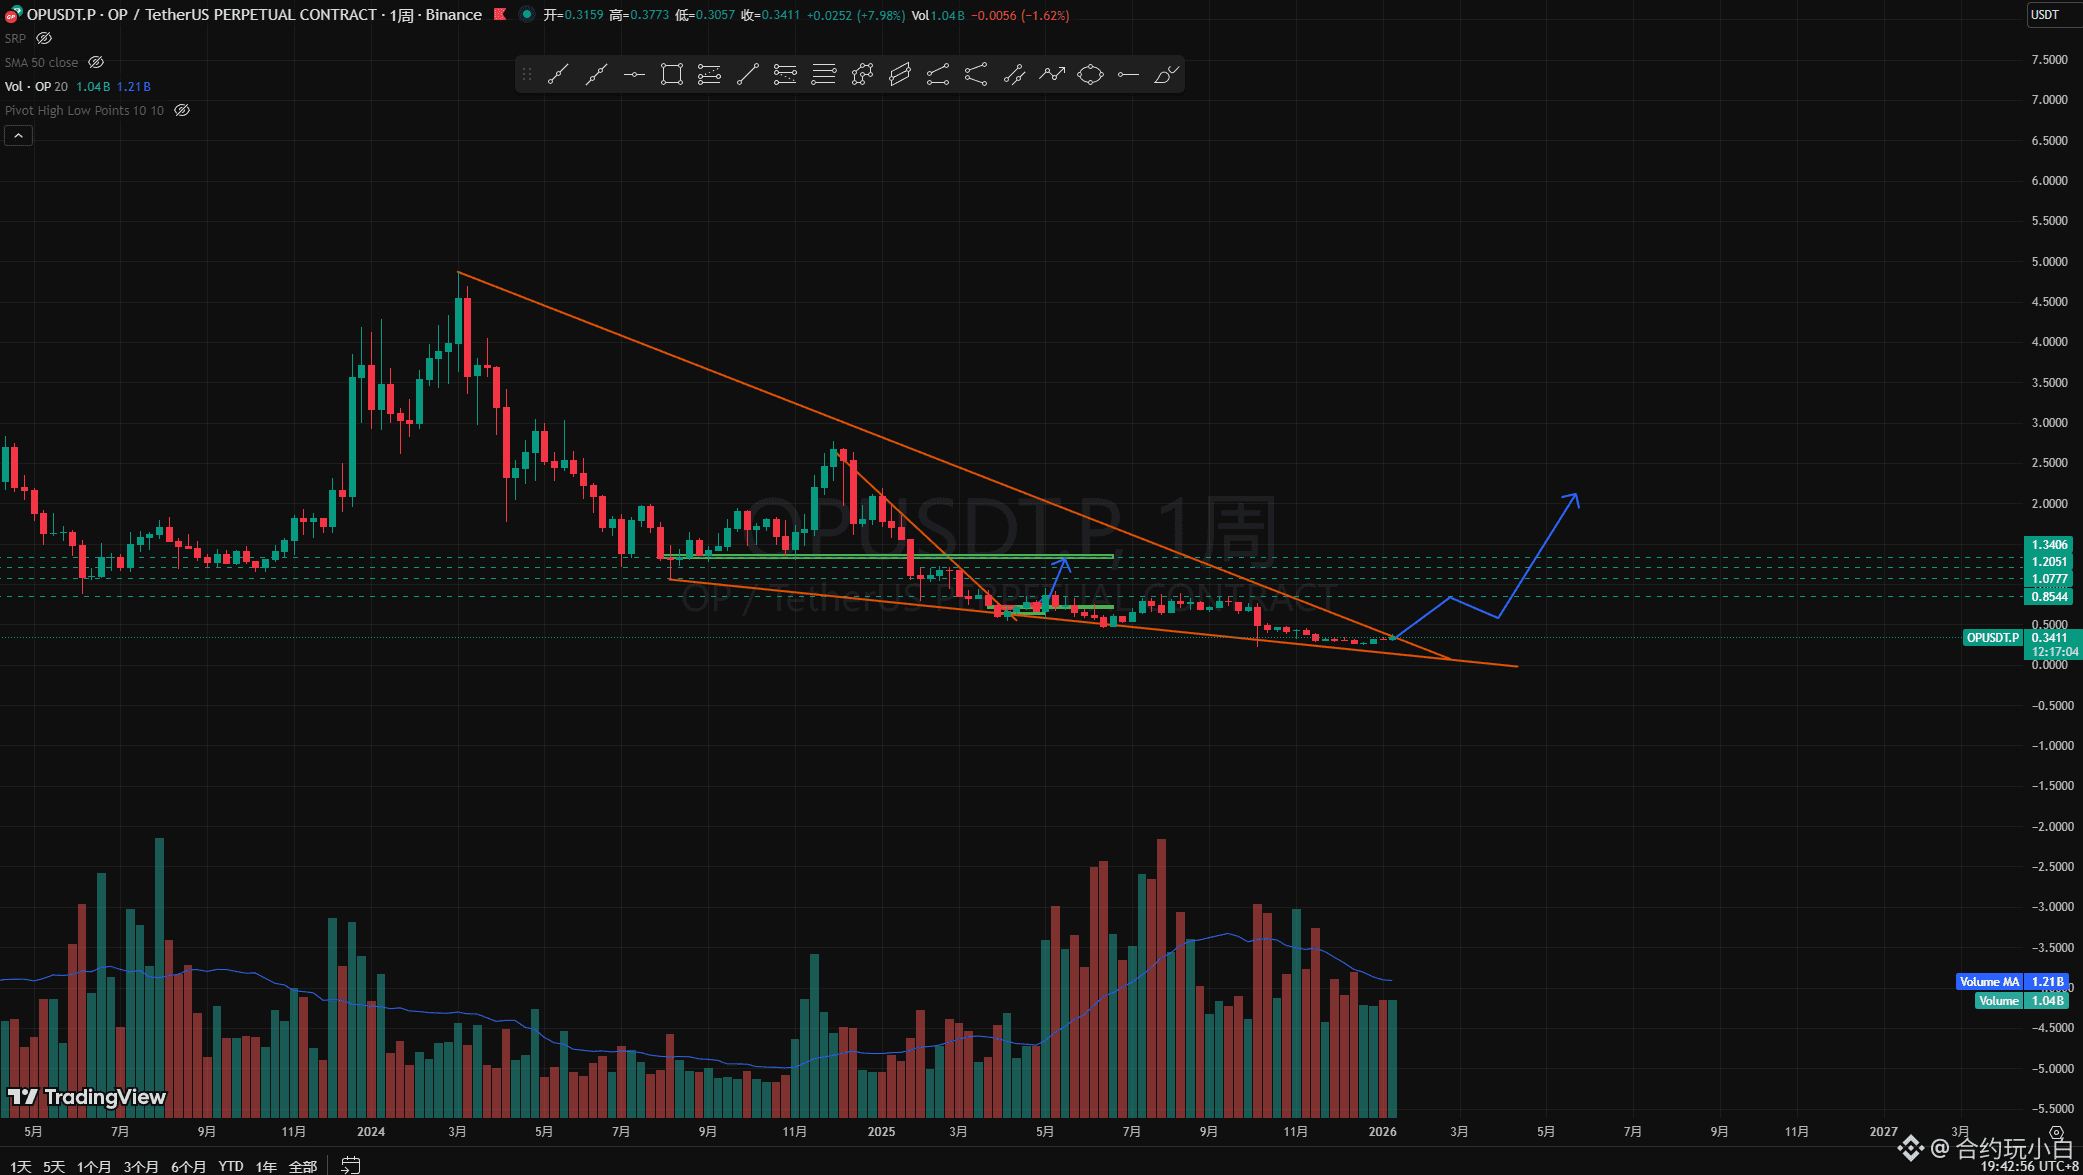Select the parallel channel tool
Image resolution: width=2083 pixels, height=1175 pixels.
click(899, 74)
